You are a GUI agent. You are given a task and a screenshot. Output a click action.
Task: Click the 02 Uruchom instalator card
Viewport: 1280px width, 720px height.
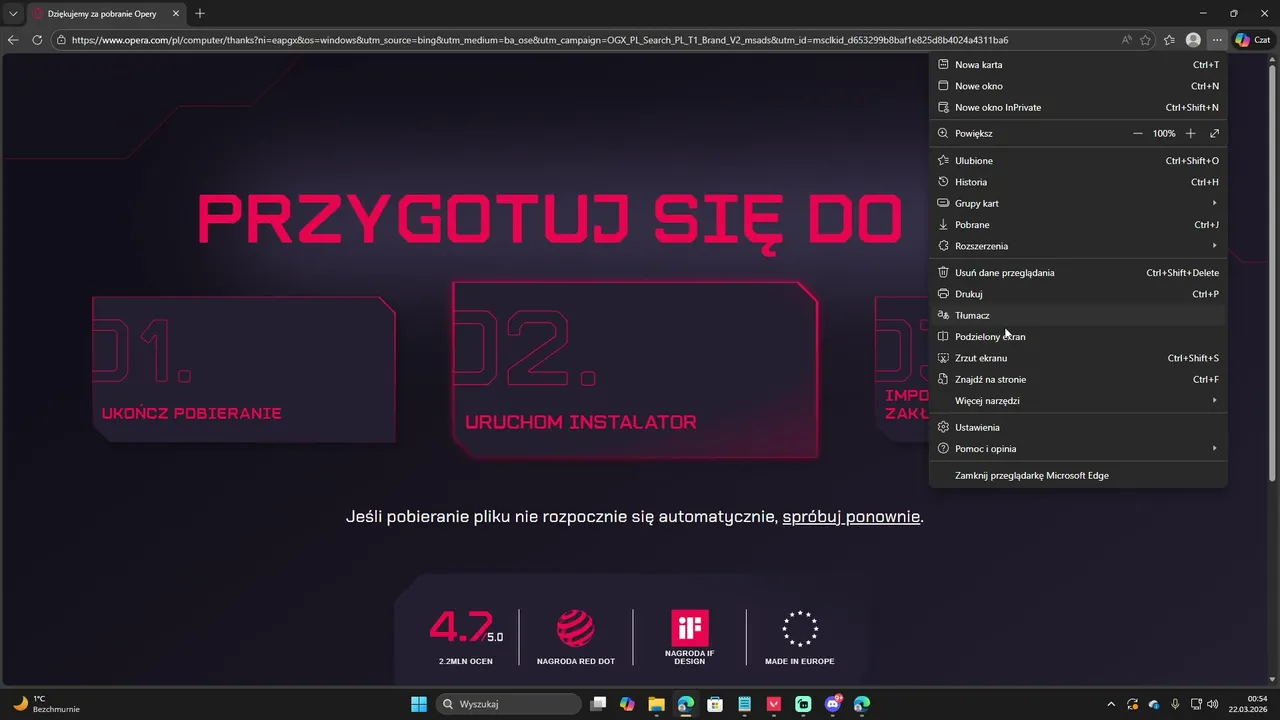point(635,370)
